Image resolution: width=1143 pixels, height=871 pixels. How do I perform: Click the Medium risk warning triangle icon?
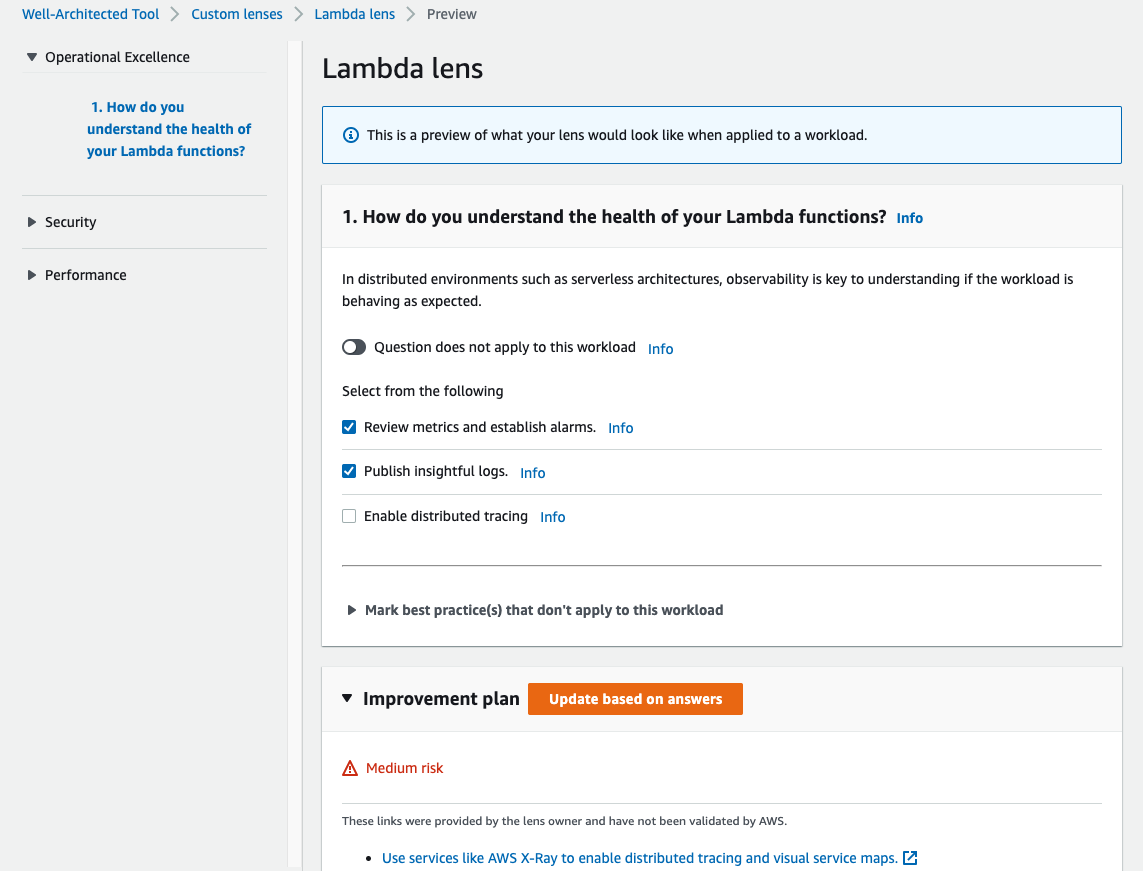click(x=349, y=767)
